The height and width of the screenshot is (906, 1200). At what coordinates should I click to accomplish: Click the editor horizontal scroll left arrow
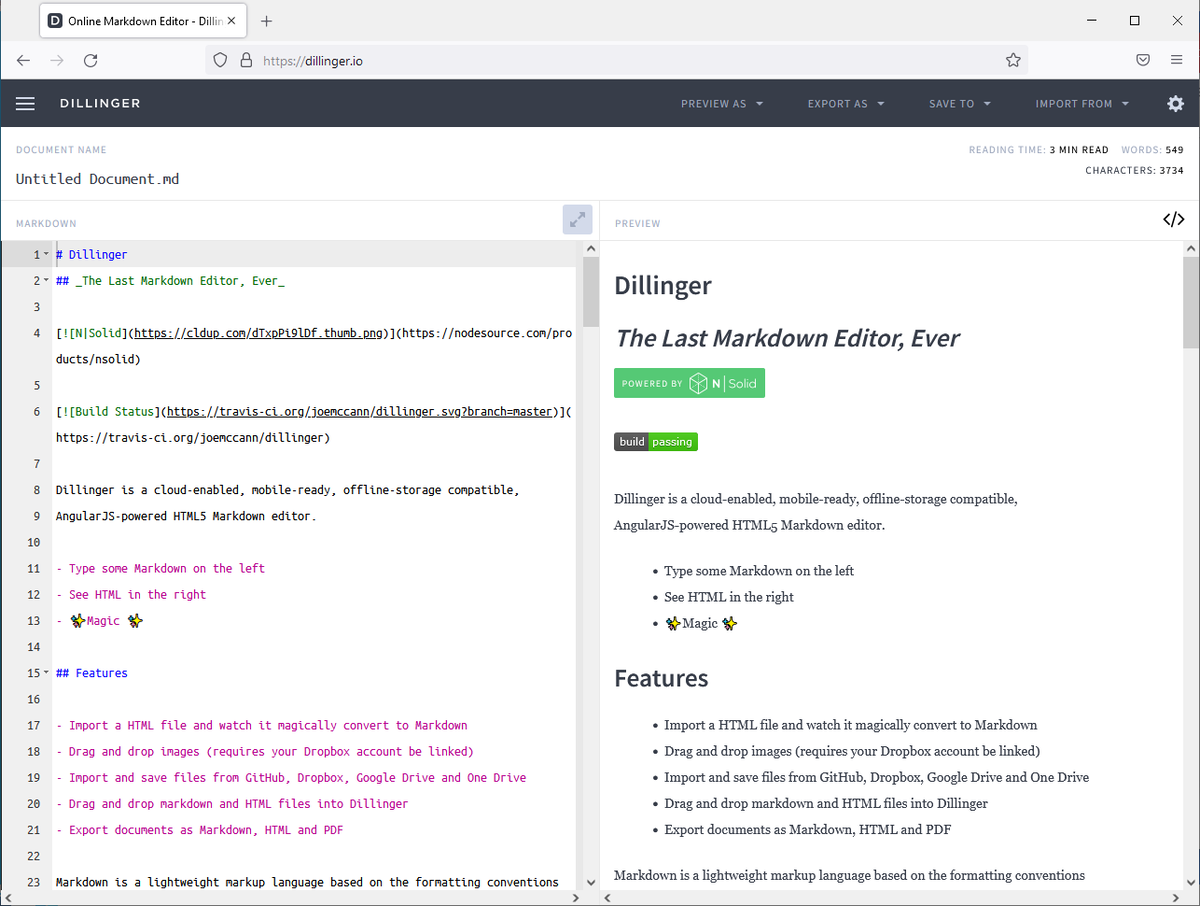[9, 898]
